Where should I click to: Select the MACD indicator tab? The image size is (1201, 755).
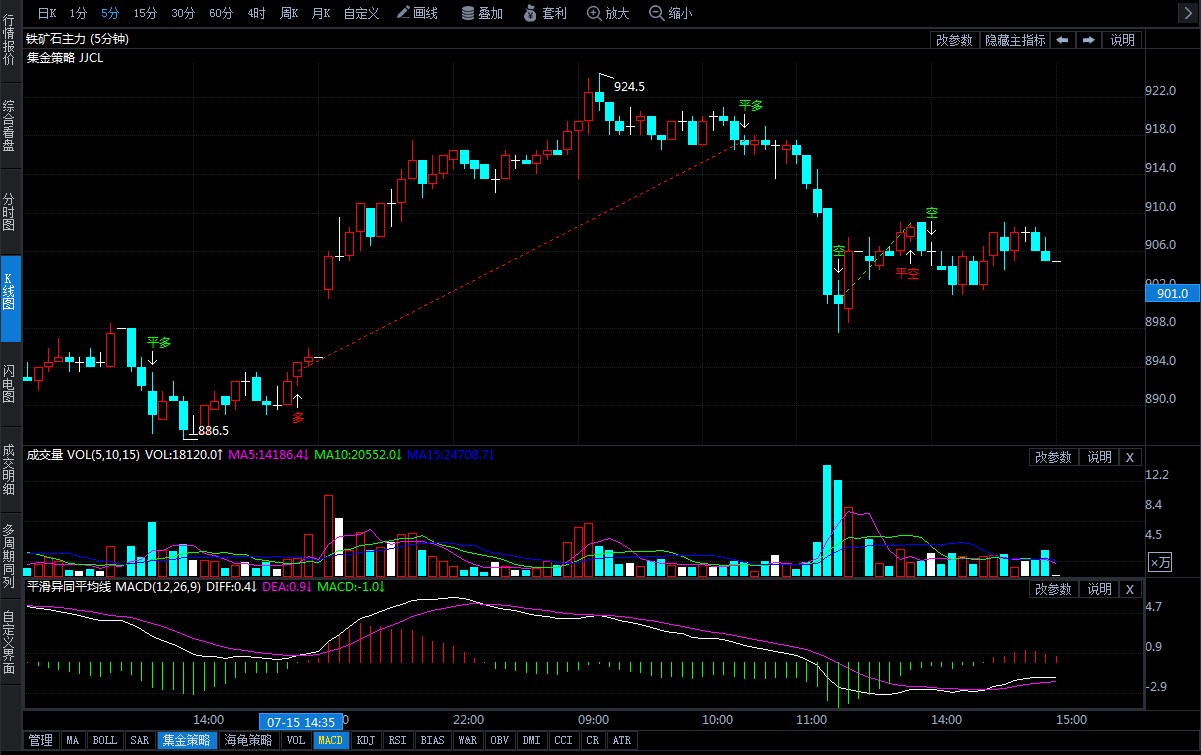331,741
